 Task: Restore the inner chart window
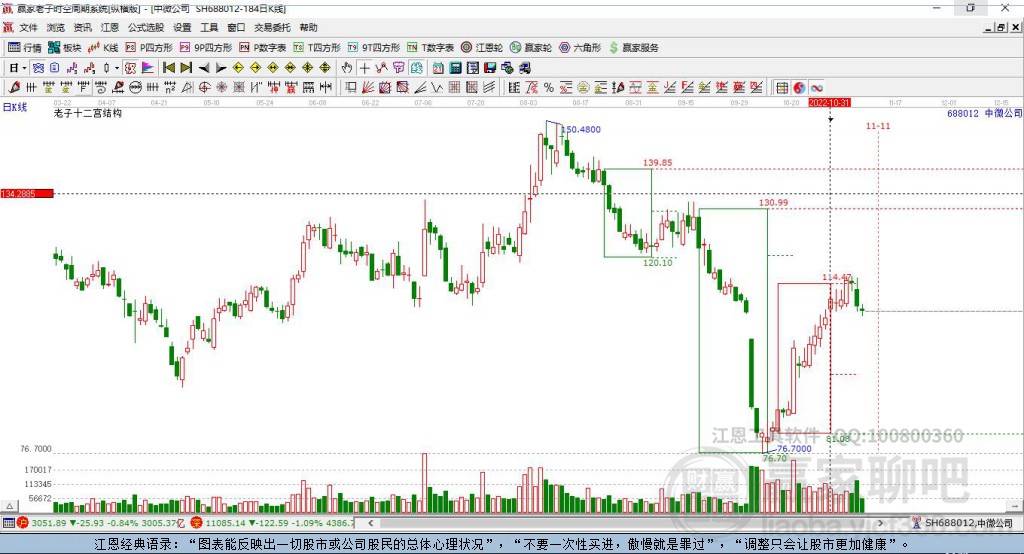(1001, 27)
